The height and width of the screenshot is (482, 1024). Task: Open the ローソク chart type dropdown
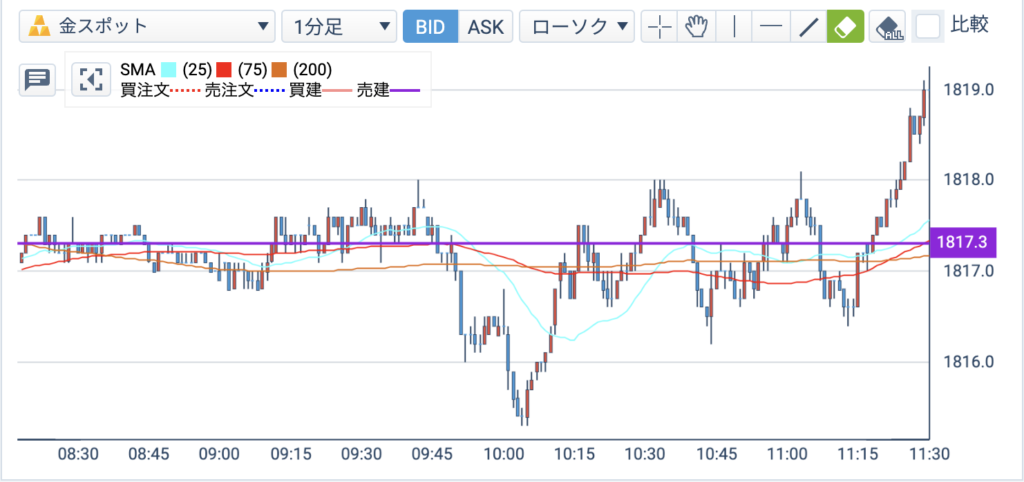point(577,27)
